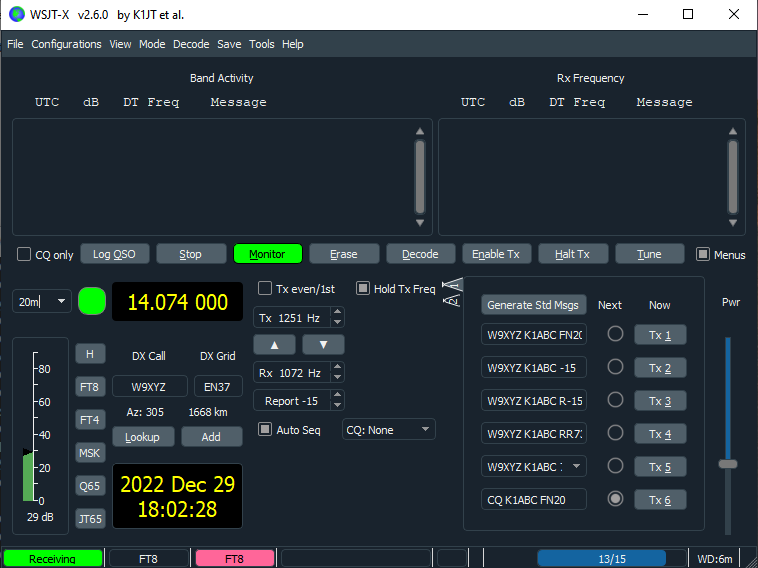758x568 pixels.
Task: Click the tab-switch arrows beside Hold Tx Freq
Action: [x=452, y=292]
